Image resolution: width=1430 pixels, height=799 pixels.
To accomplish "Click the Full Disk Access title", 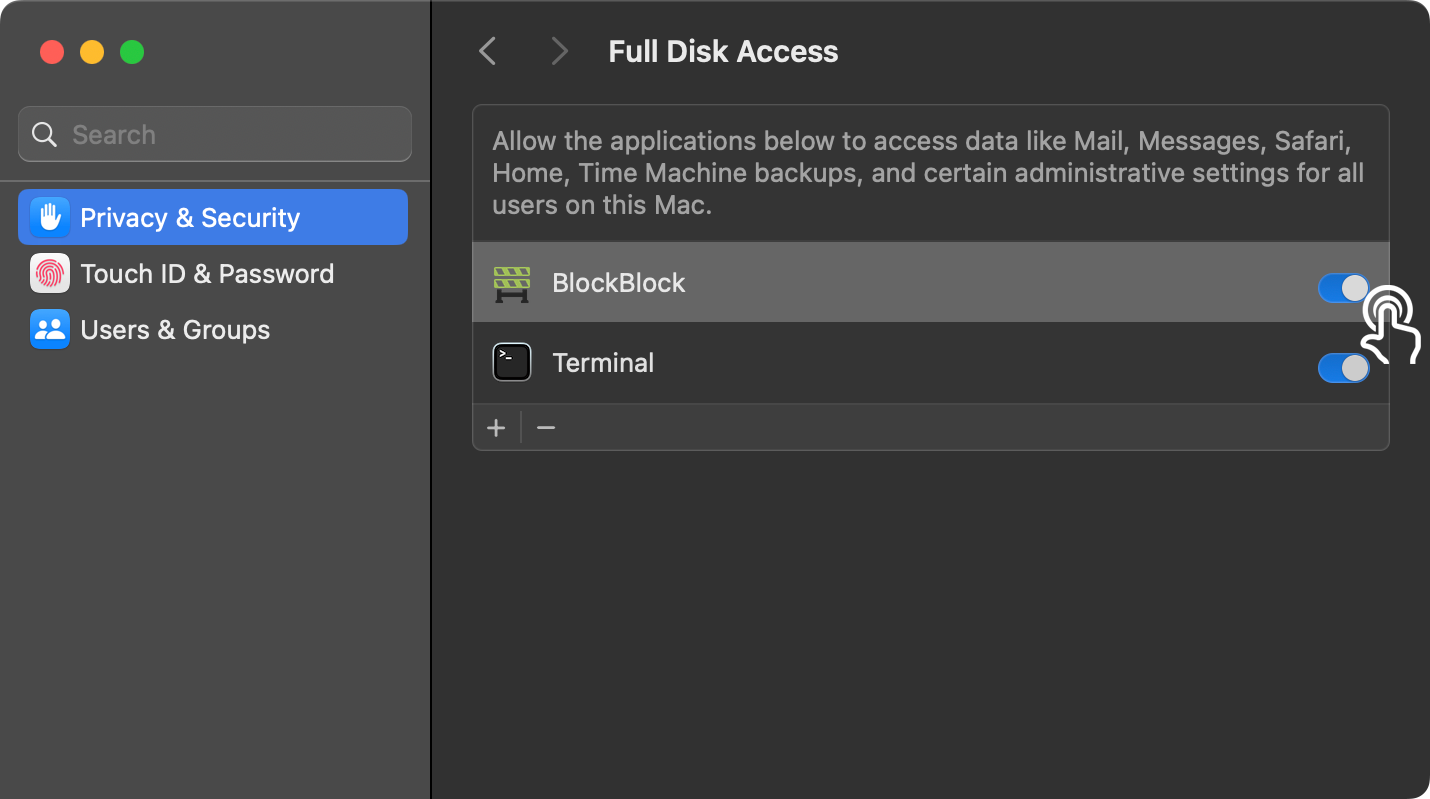I will (x=723, y=51).
